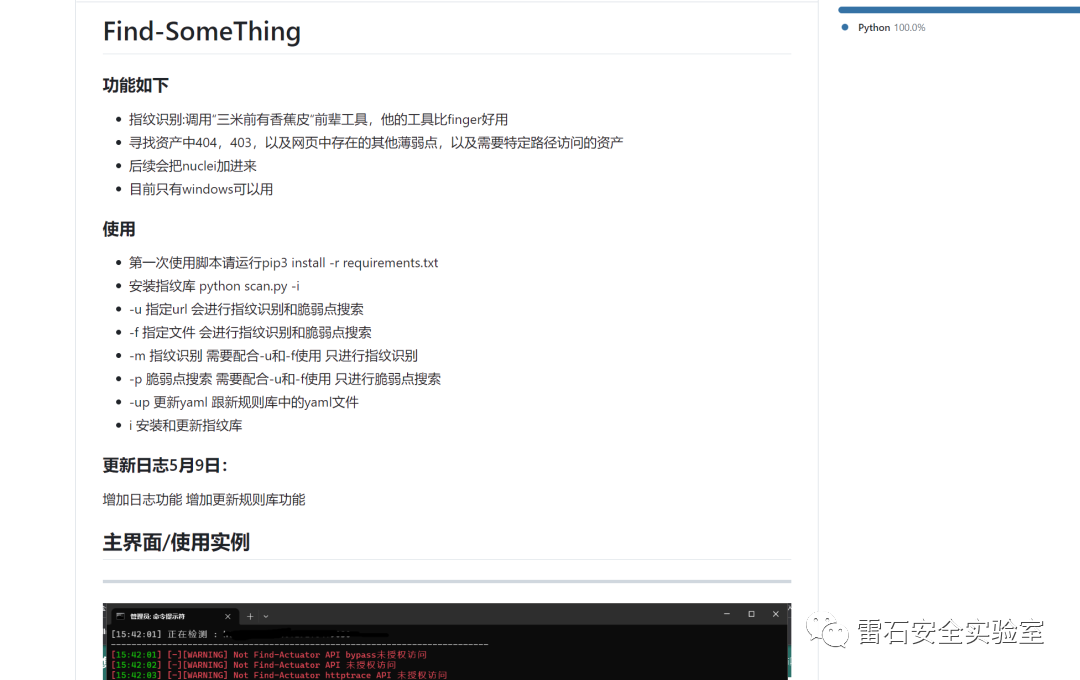
Task: Open the terminal screenshot image
Action: 446,641
